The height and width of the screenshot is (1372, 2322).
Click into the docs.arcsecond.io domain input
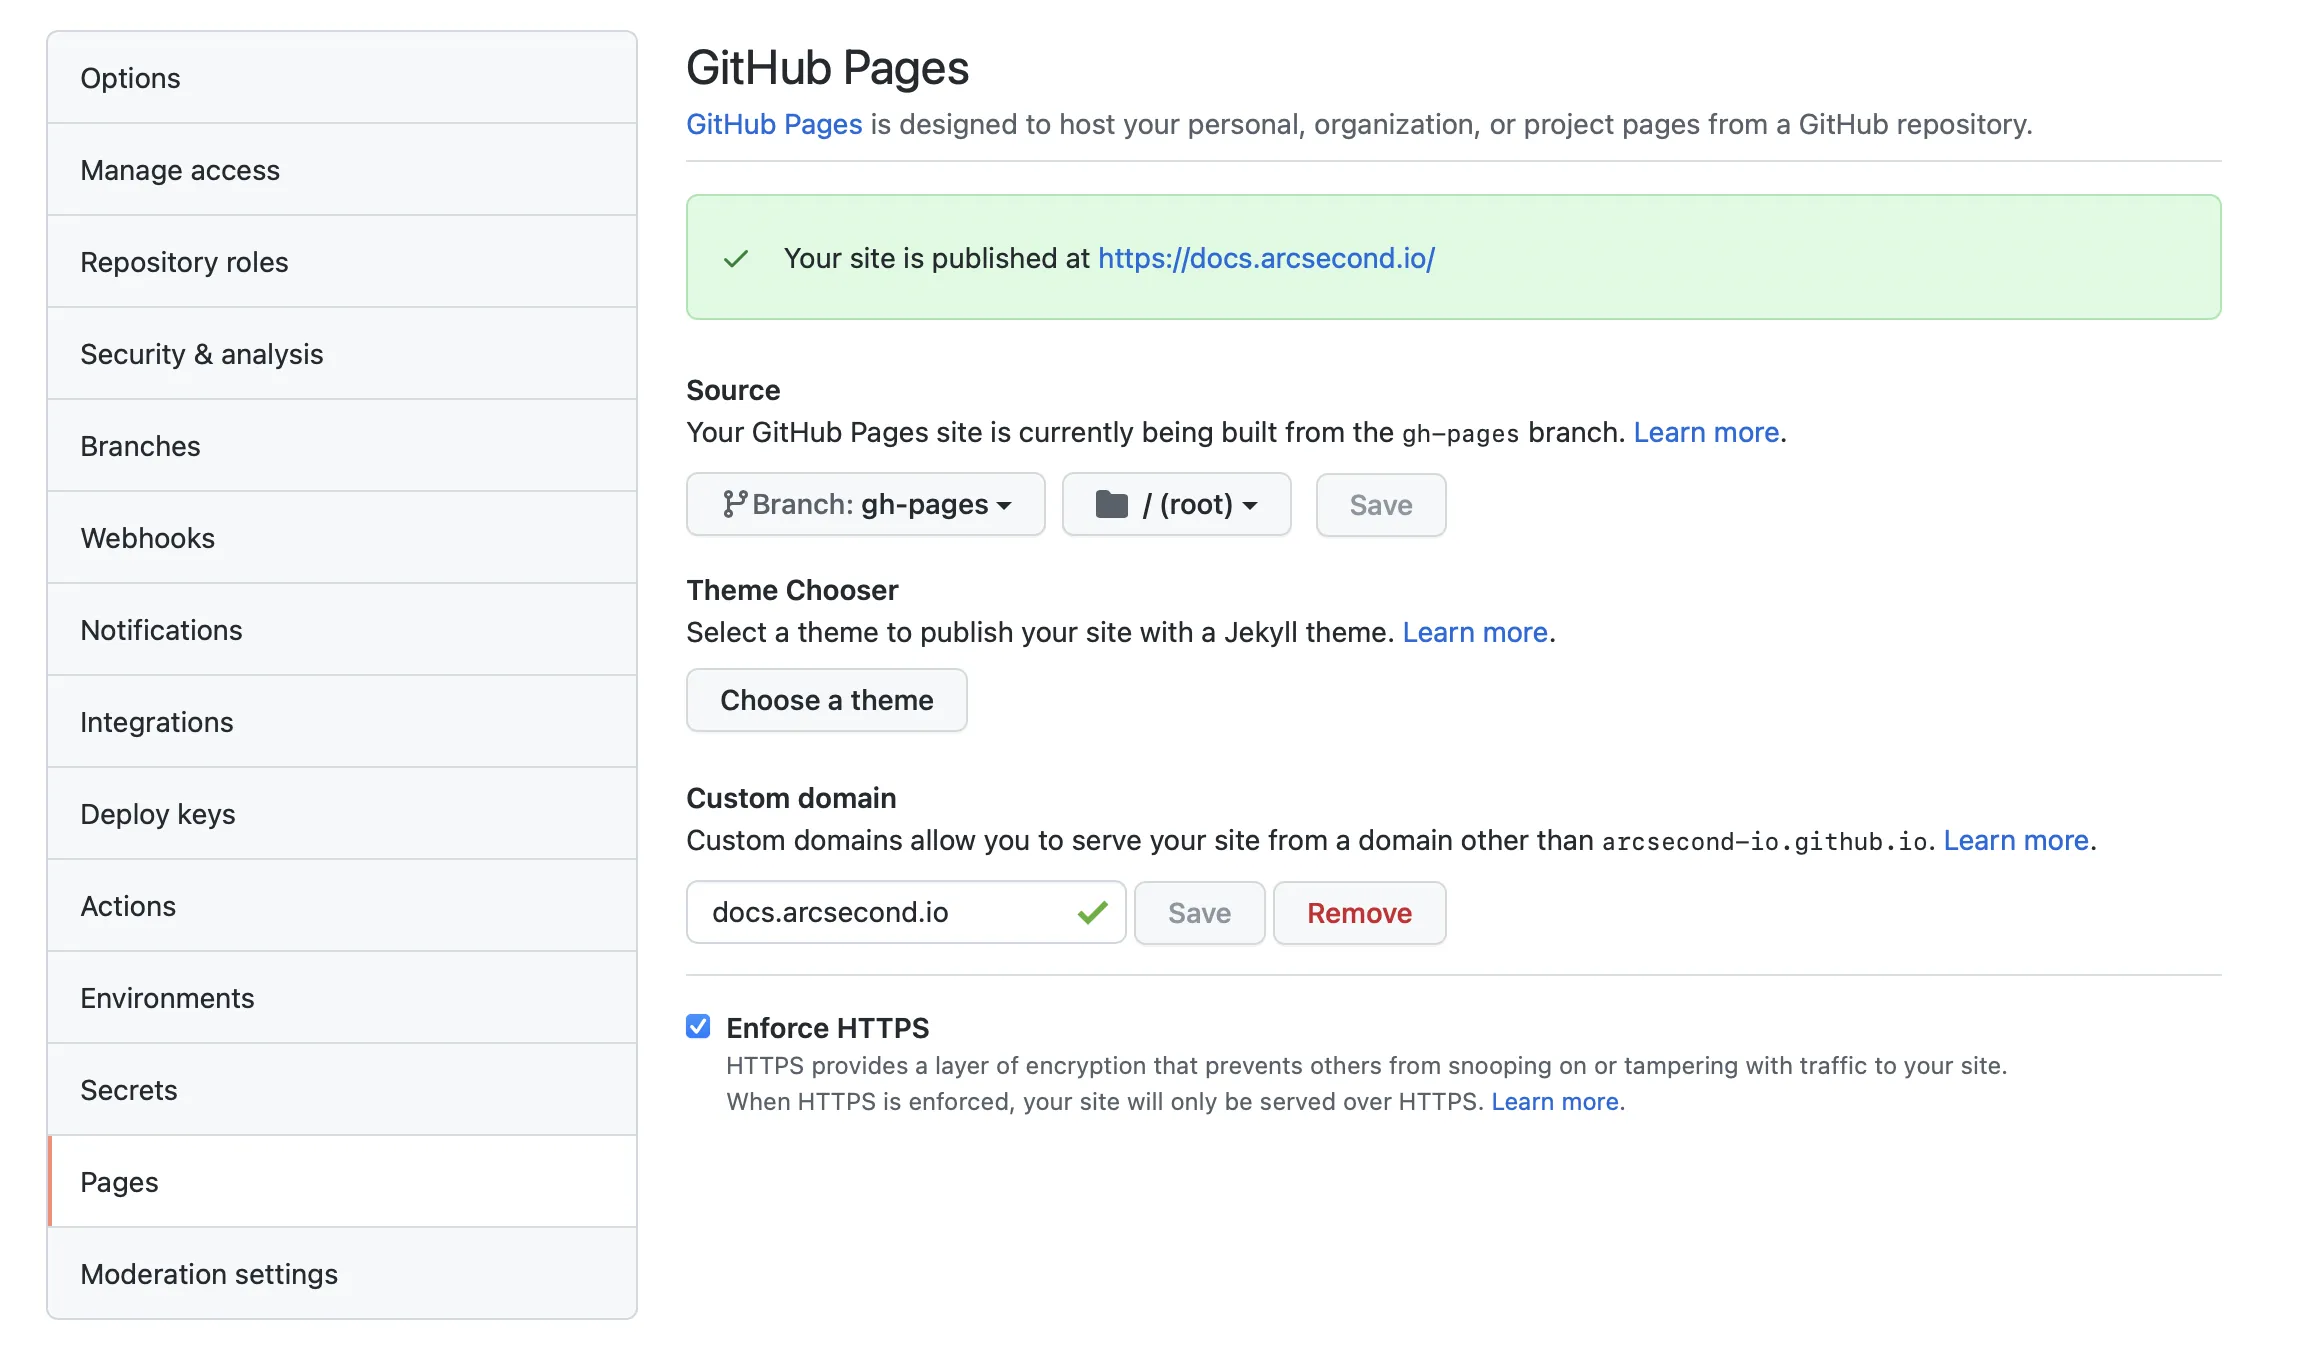[x=880, y=912]
